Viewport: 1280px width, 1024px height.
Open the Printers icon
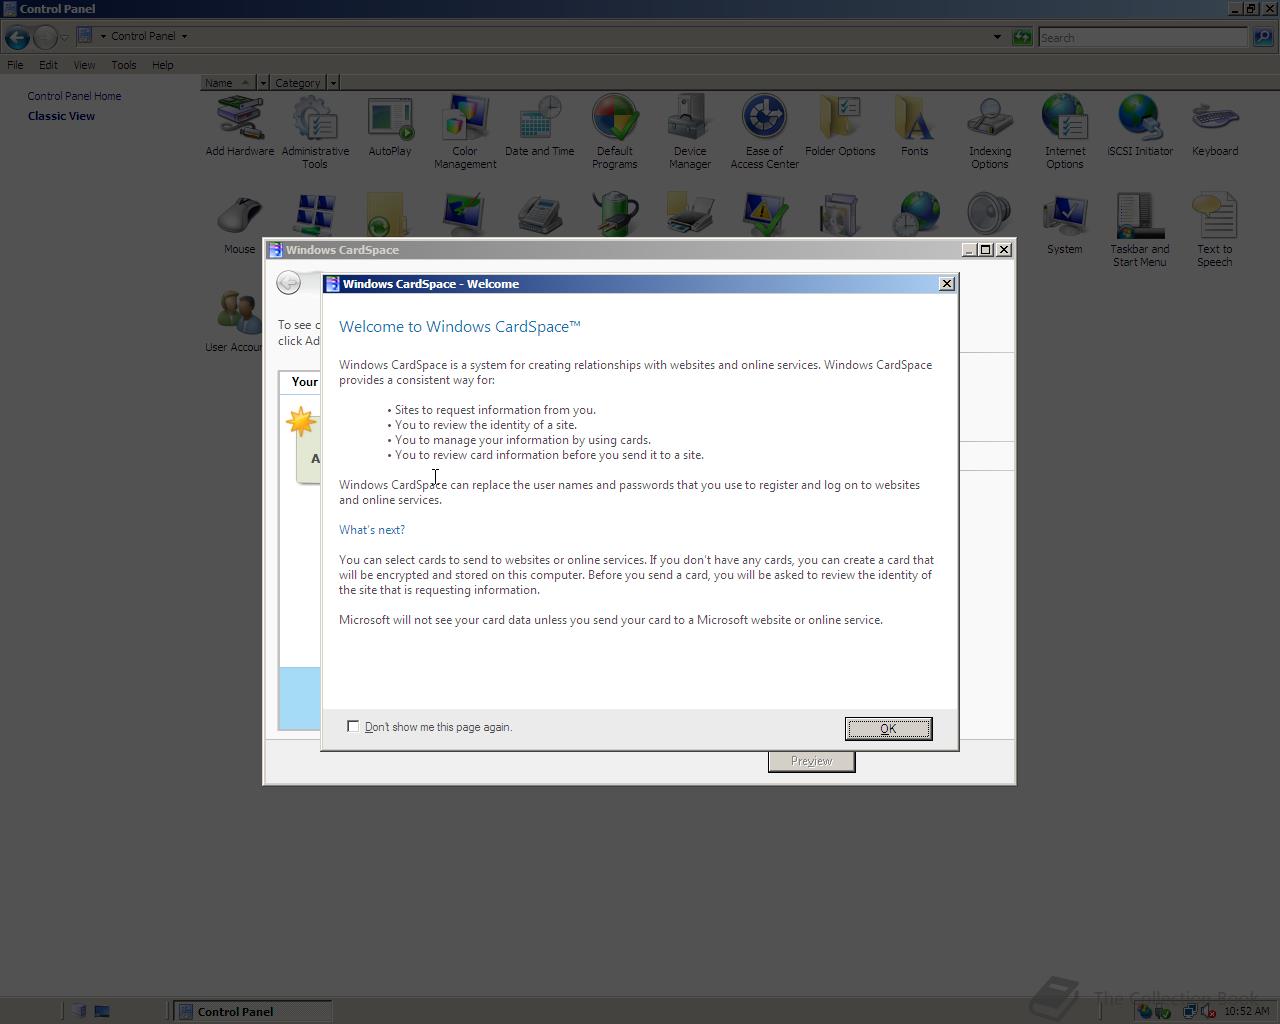(x=690, y=214)
